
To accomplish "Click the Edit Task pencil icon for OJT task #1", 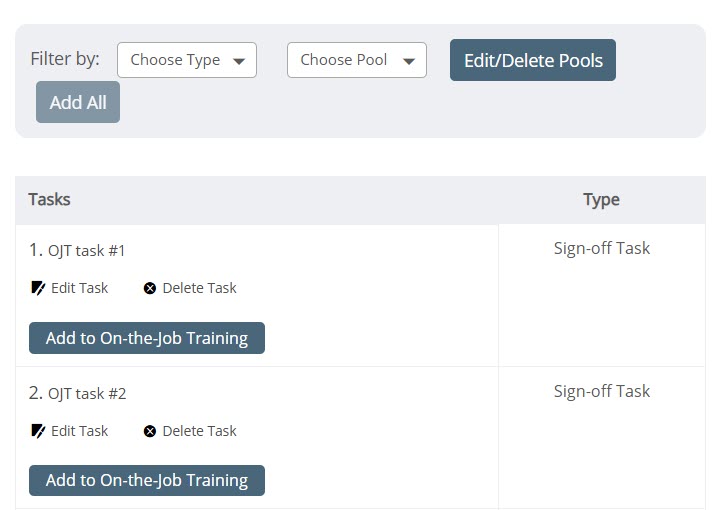I will tap(38, 288).
